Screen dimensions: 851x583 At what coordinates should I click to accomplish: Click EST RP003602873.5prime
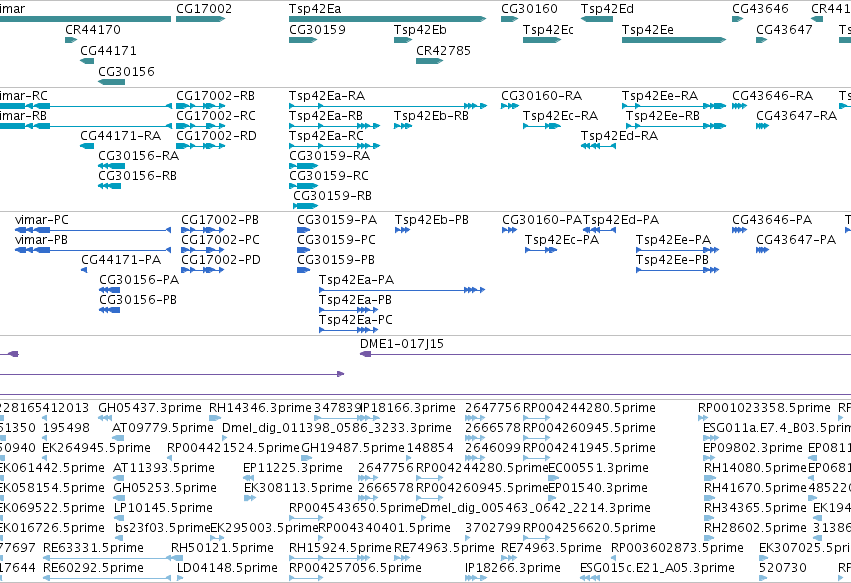tap(677, 548)
